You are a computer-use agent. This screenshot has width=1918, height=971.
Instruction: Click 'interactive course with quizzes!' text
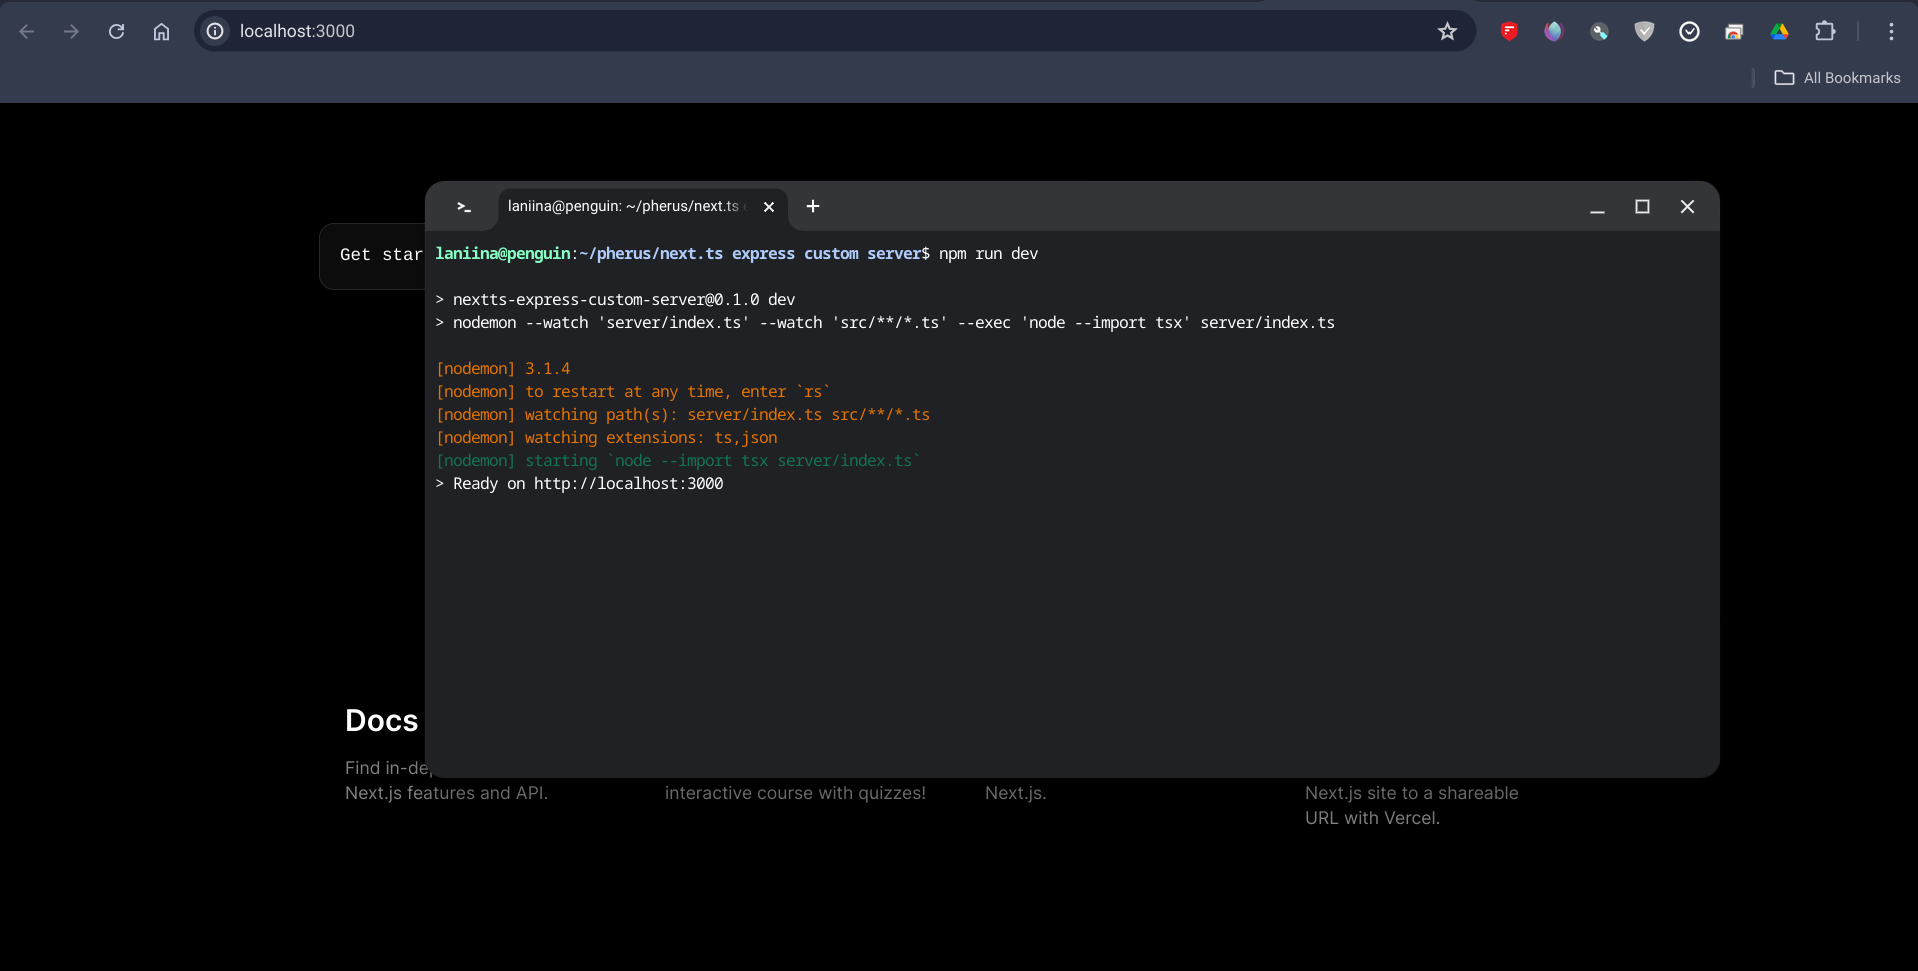click(x=795, y=793)
